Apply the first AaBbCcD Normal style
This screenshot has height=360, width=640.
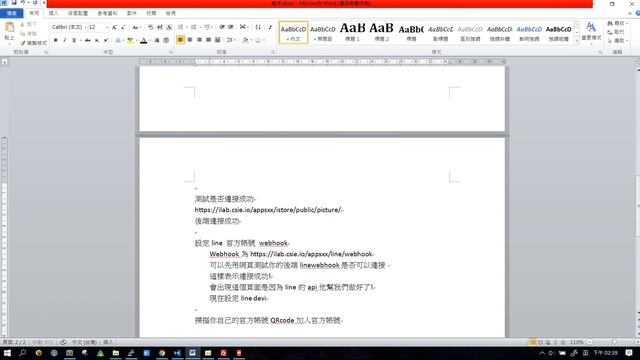[x=293, y=33]
